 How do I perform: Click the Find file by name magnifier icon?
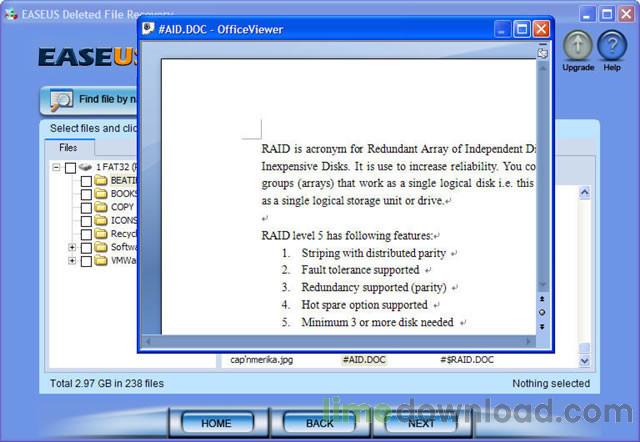coord(62,100)
